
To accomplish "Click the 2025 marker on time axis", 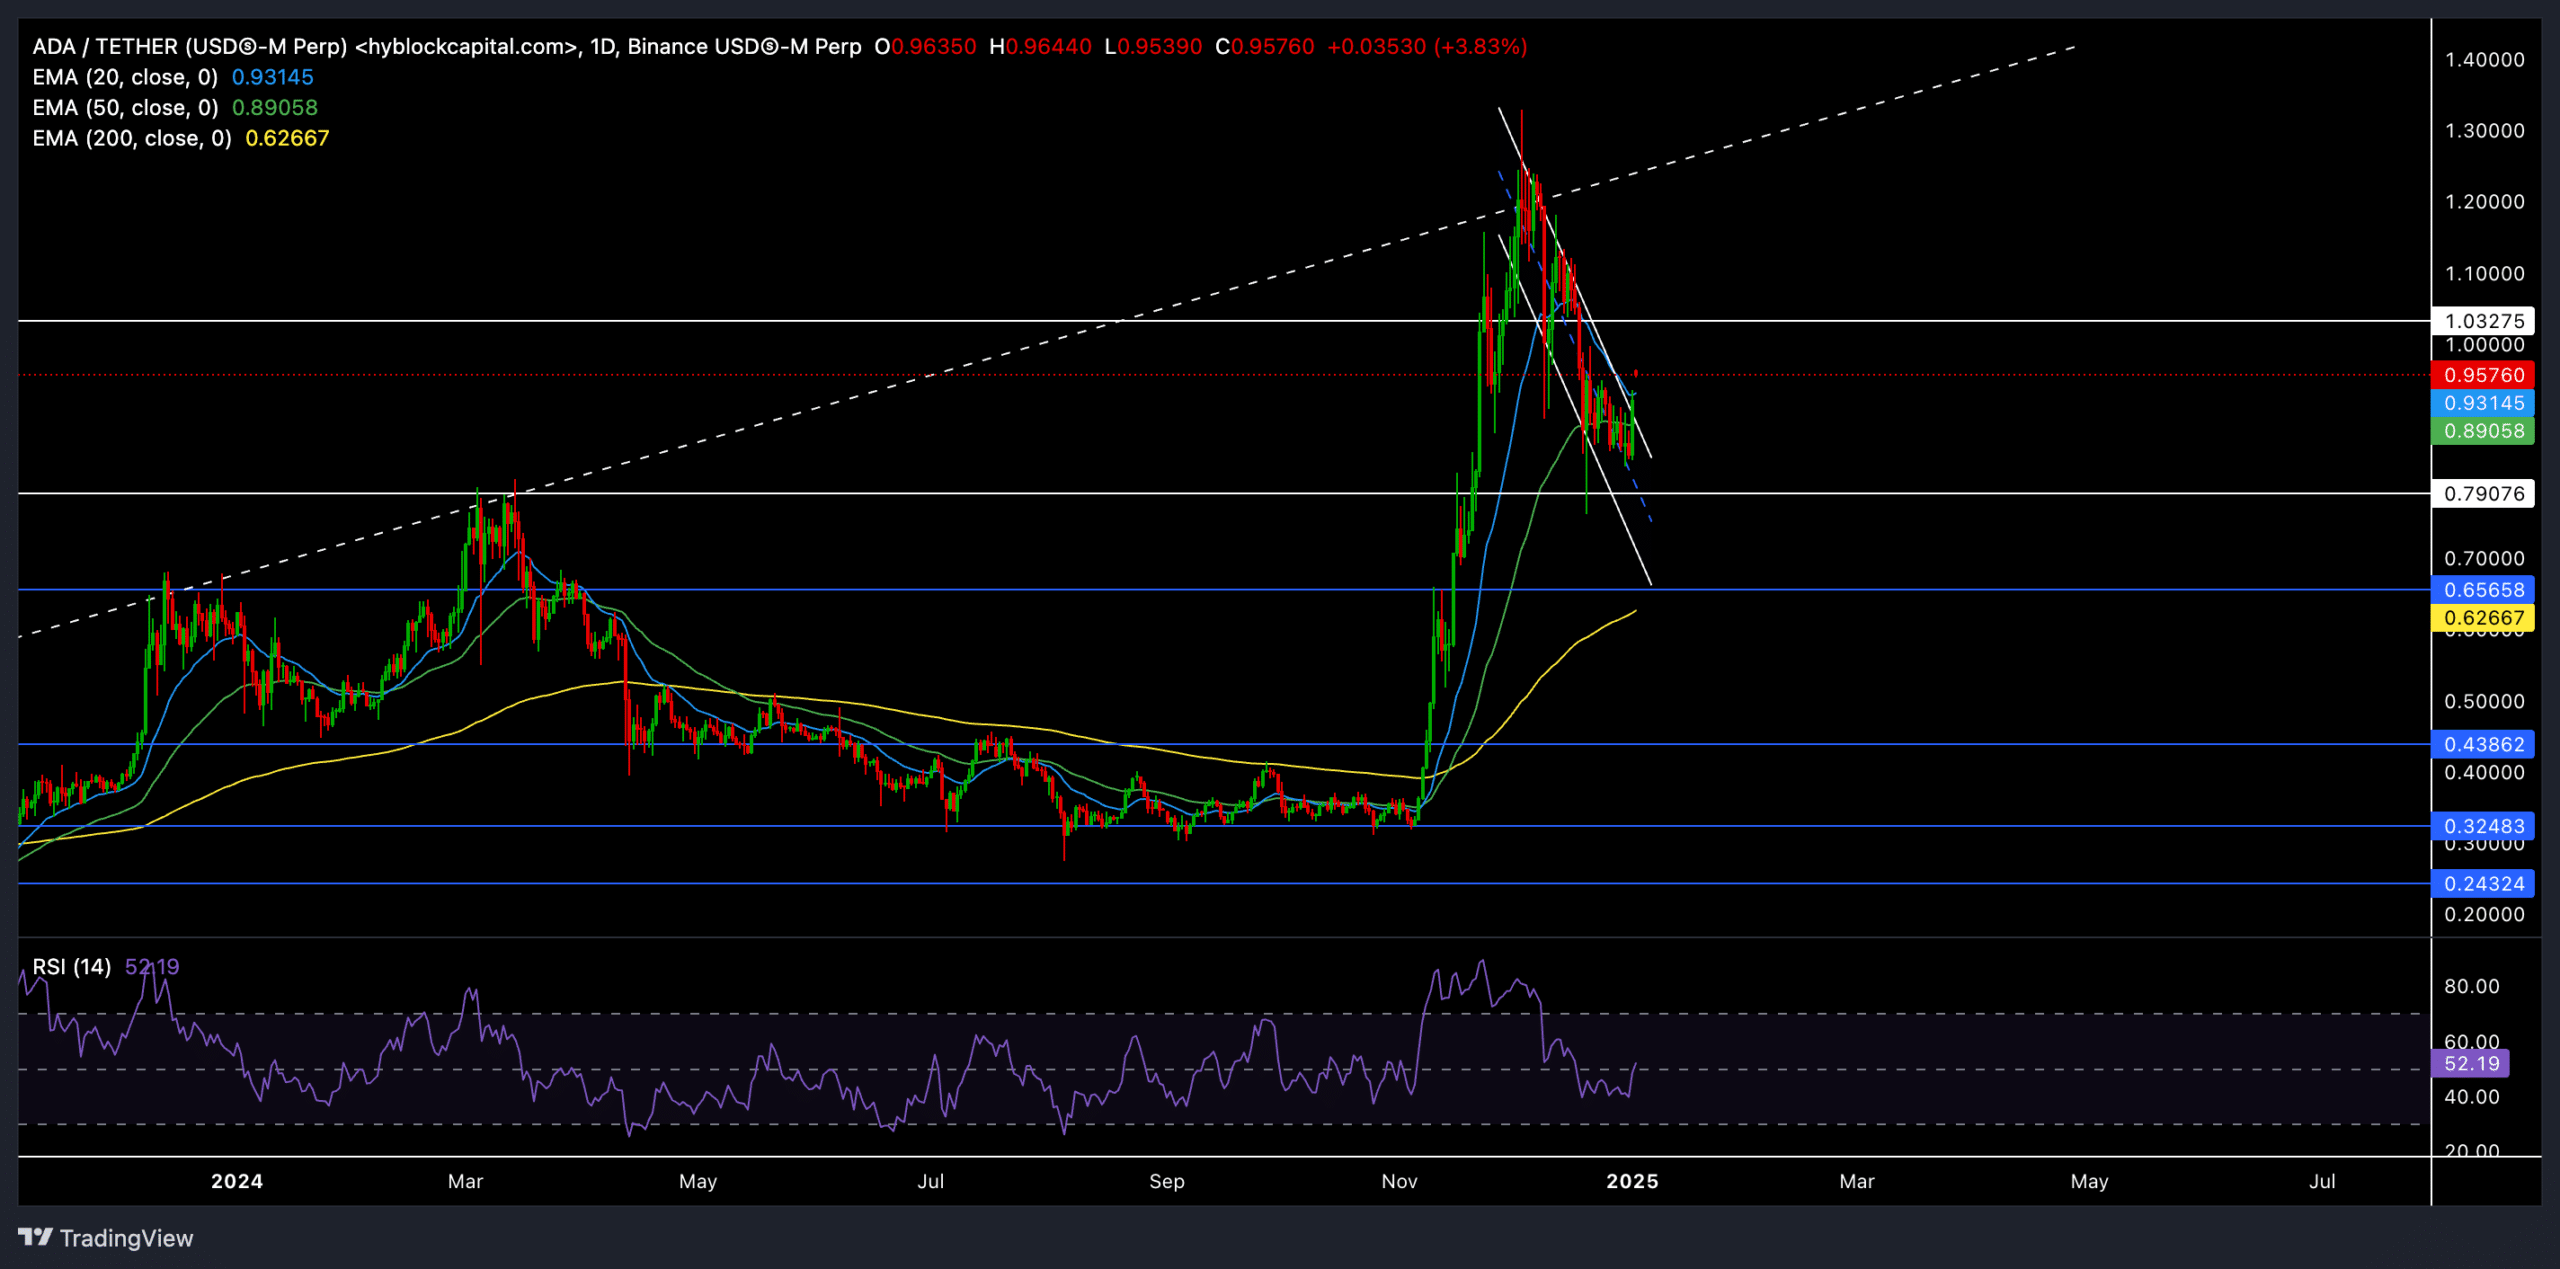I will (x=1632, y=1181).
